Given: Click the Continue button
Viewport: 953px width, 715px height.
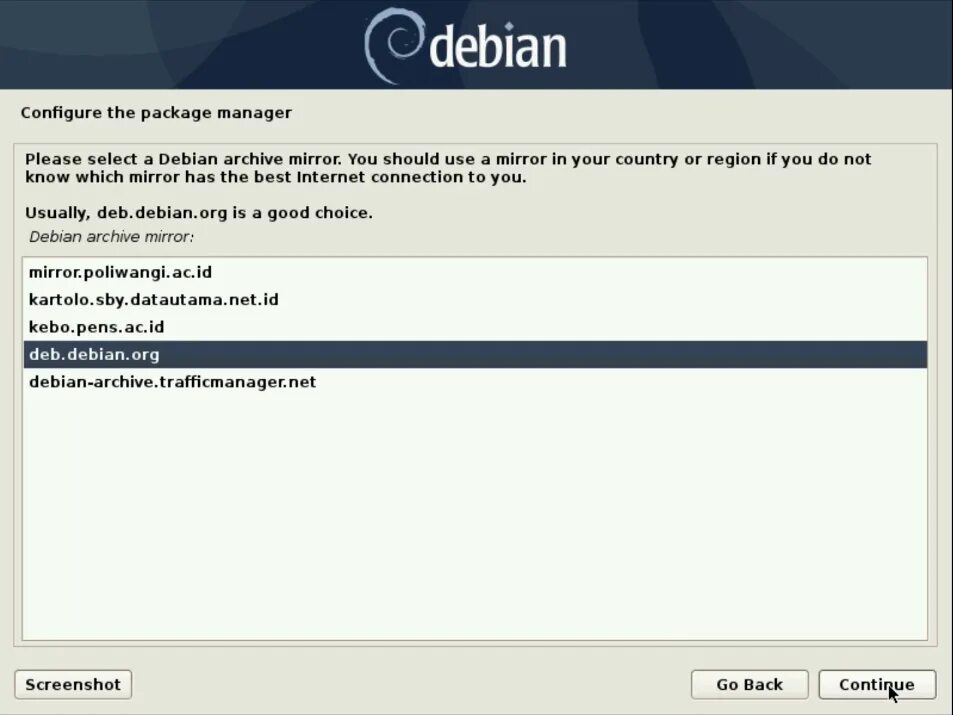Looking at the screenshot, I should (876, 685).
